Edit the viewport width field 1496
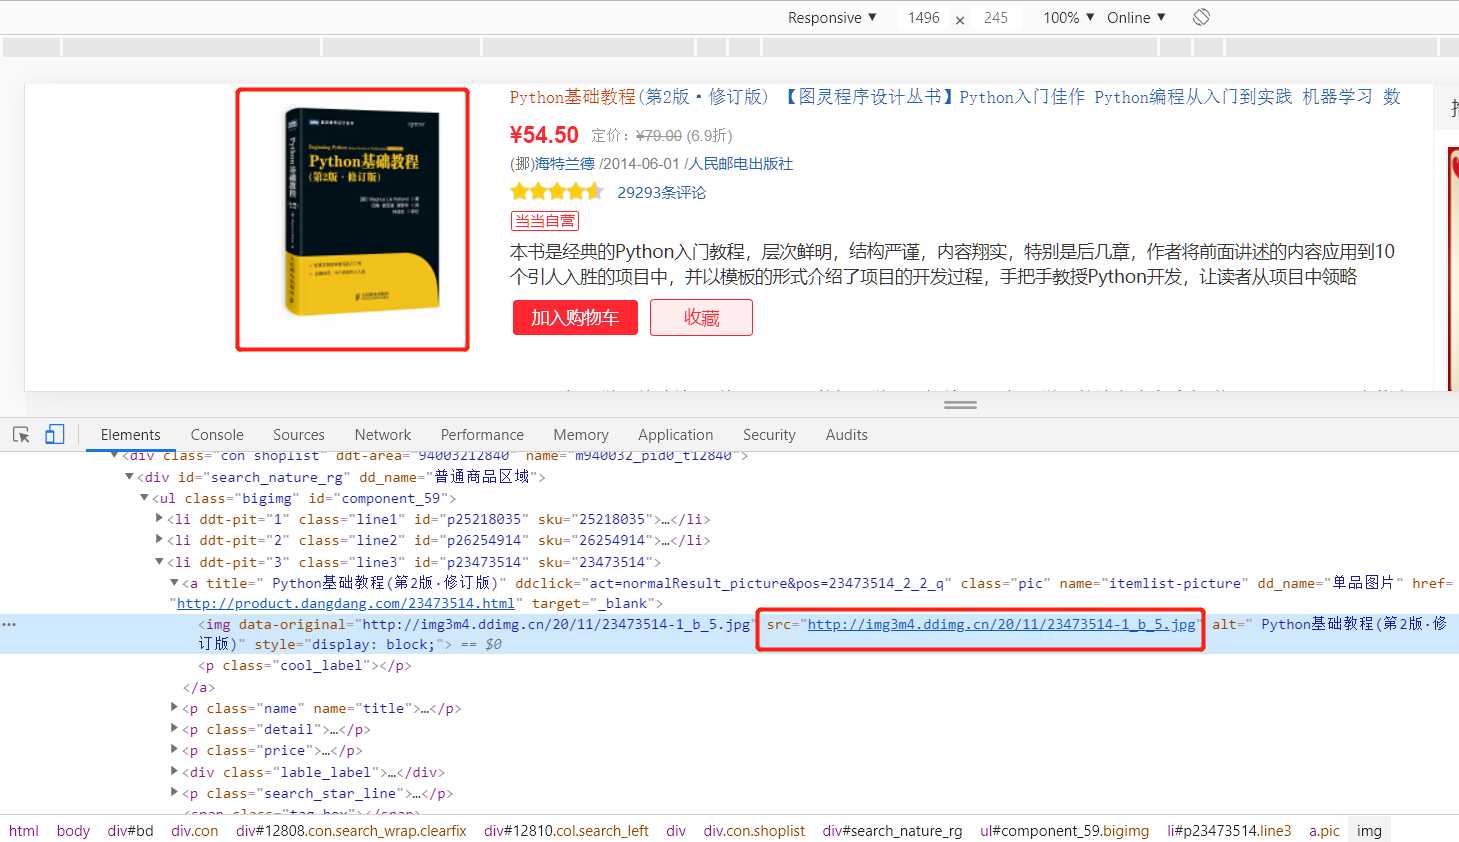The width and height of the screenshot is (1459, 842). point(924,17)
